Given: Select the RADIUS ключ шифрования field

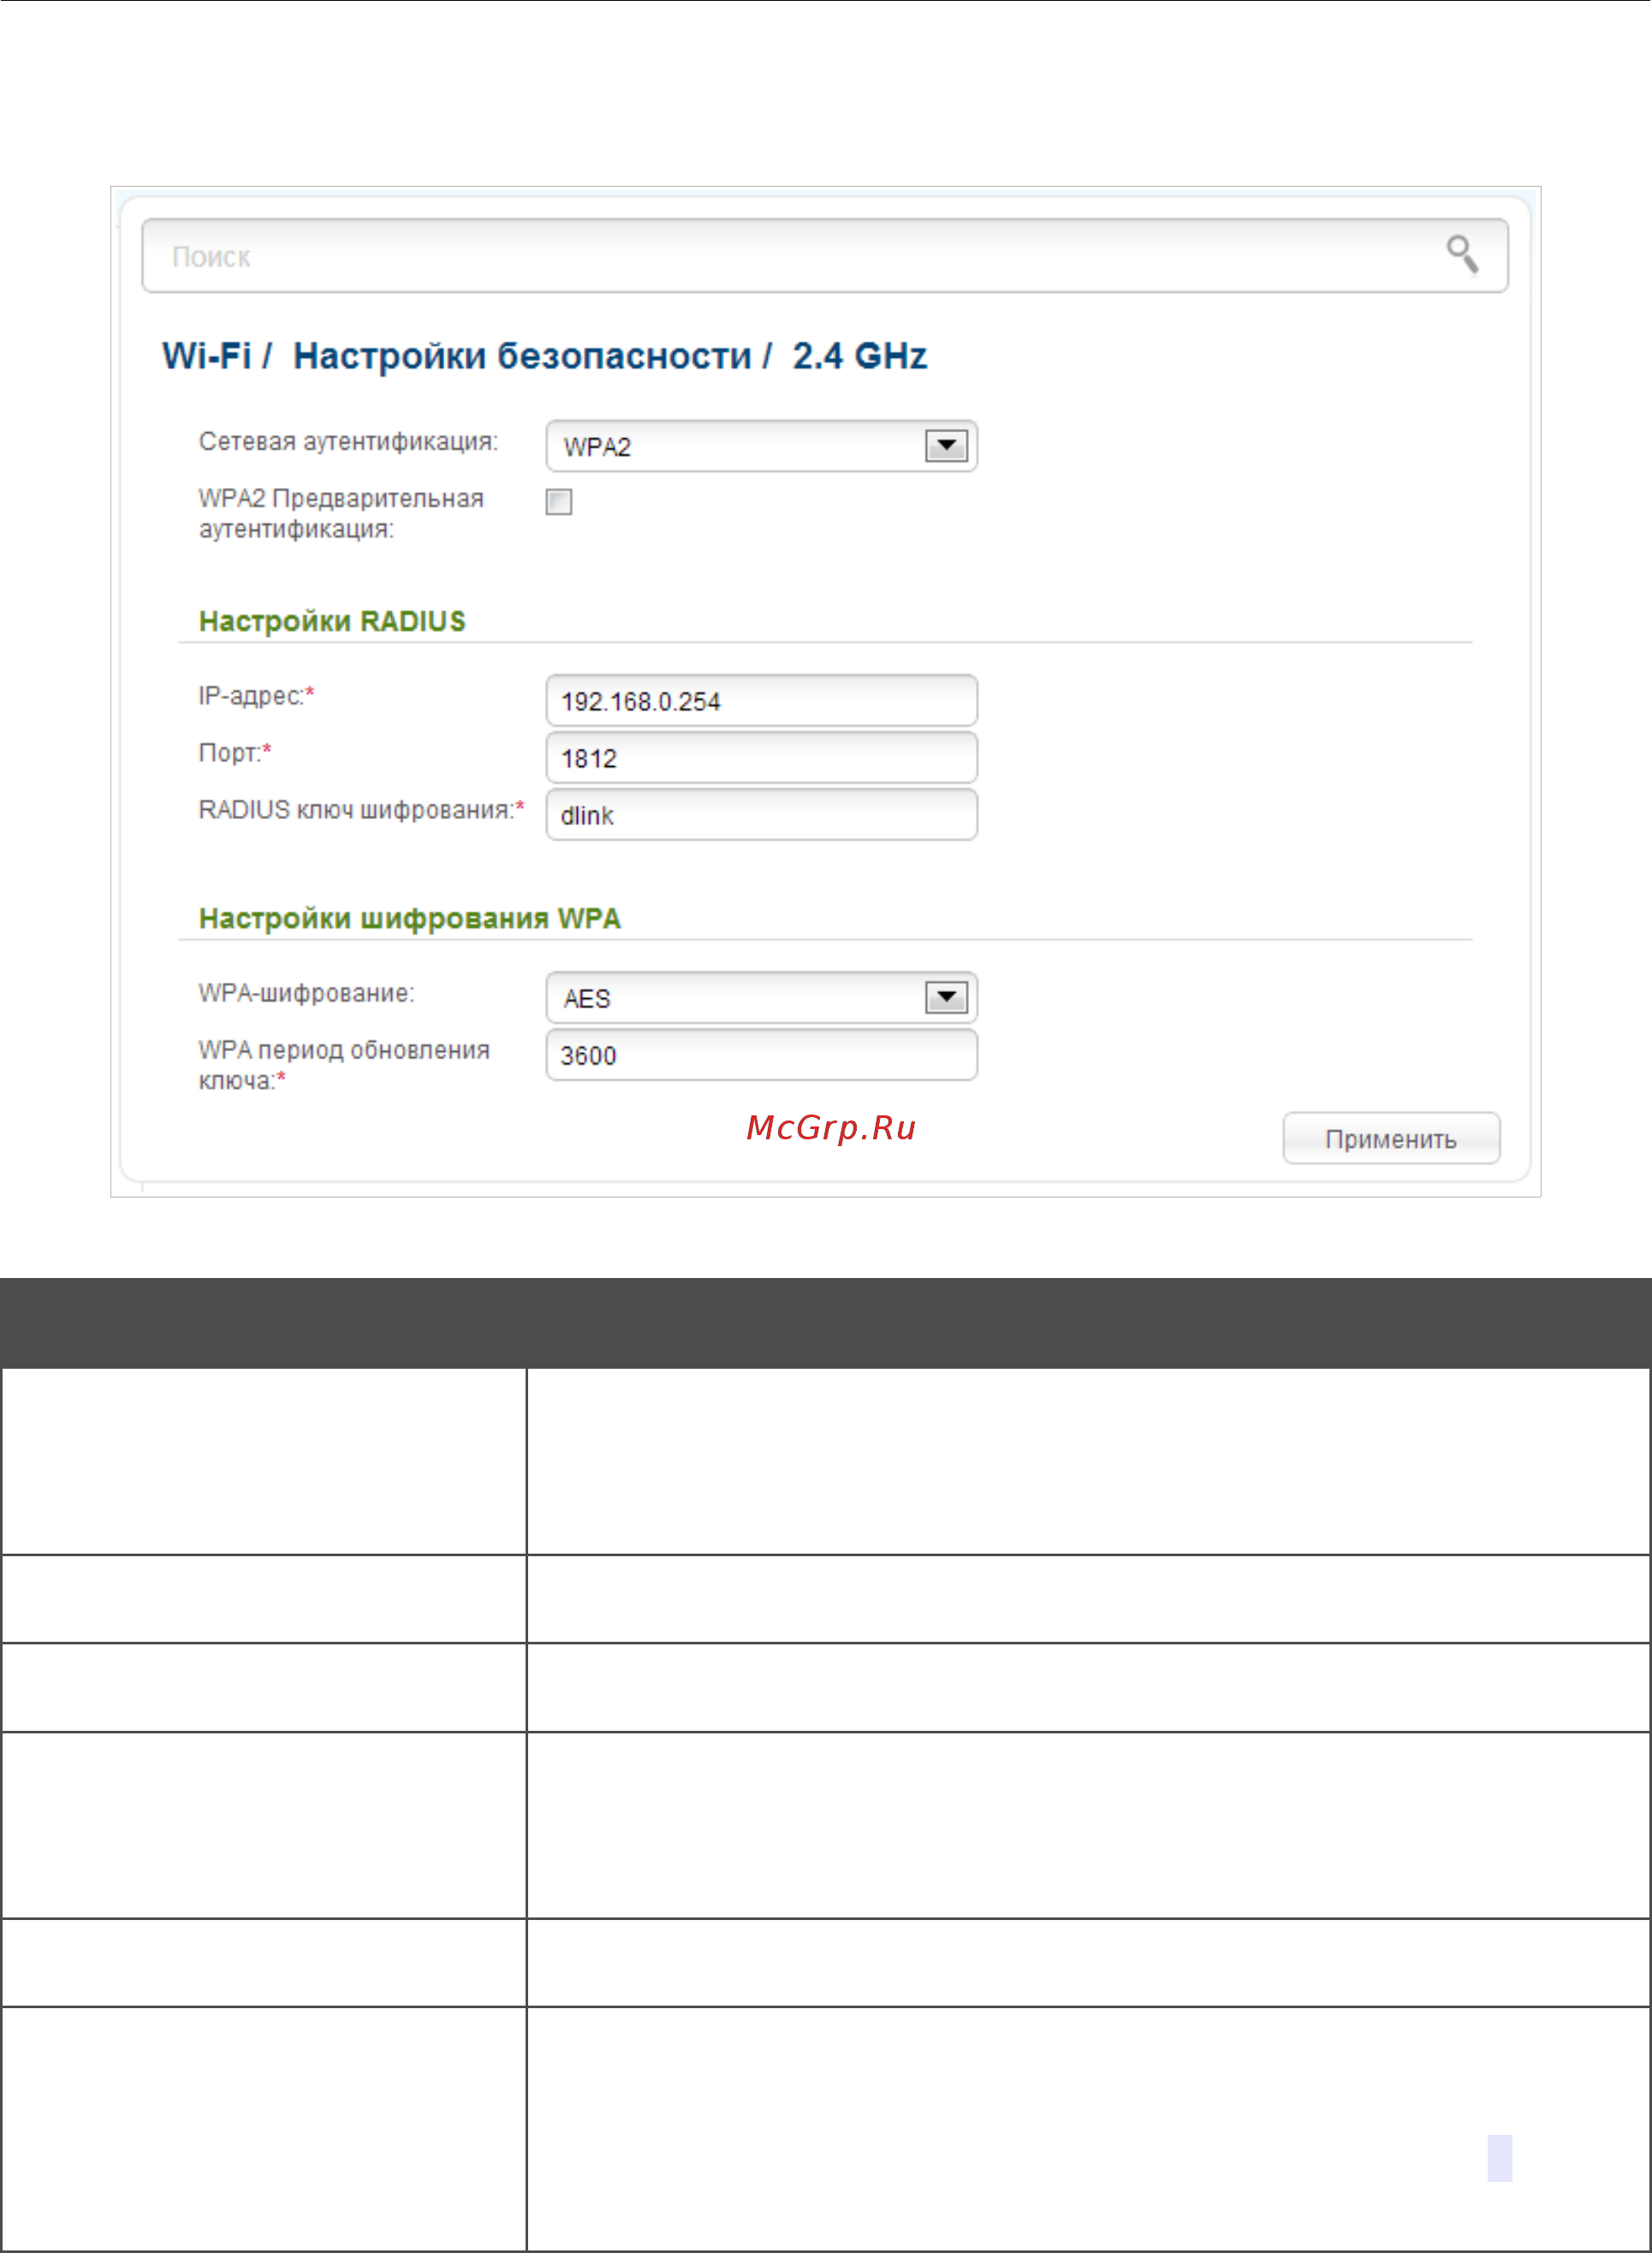Looking at the screenshot, I should pyautogui.click(x=761, y=815).
